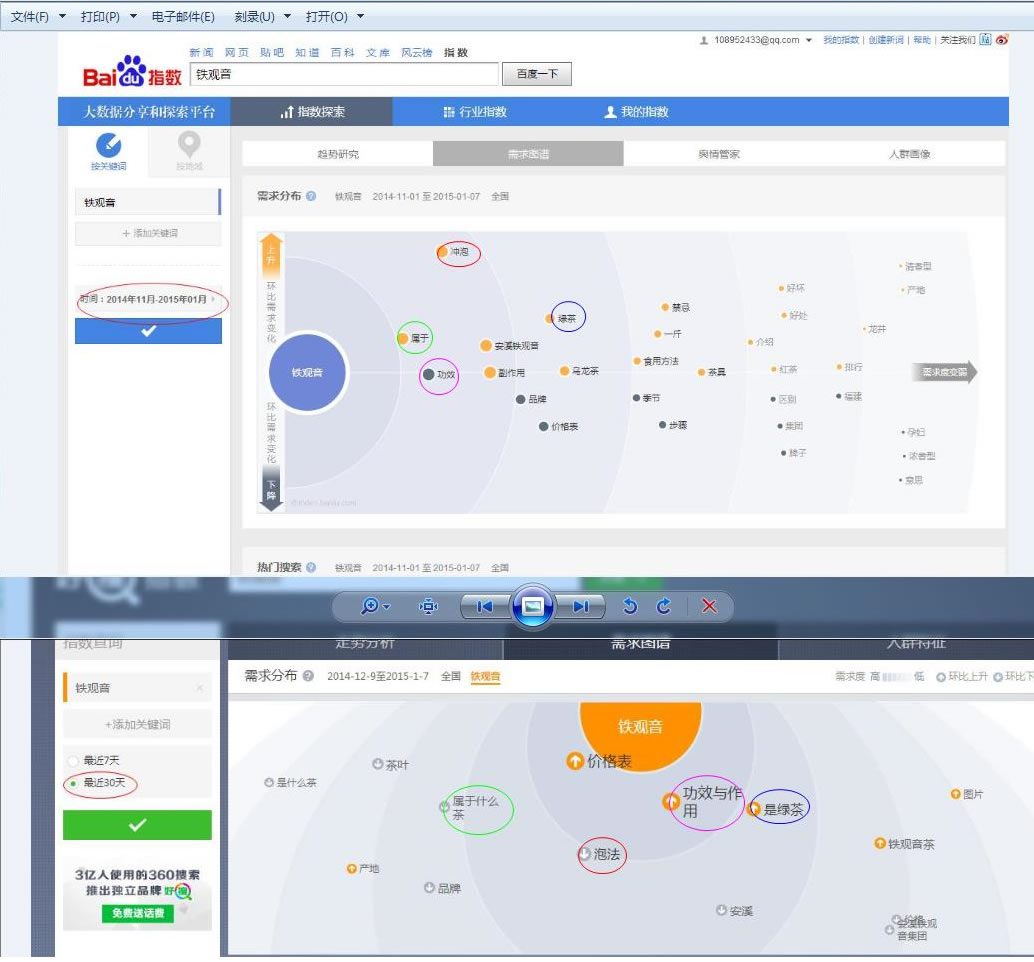Image resolution: width=1034 pixels, height=962 pixels.
Task: Click the zoom magnifier icon in viewer toolbar
Action: (370, 606)
